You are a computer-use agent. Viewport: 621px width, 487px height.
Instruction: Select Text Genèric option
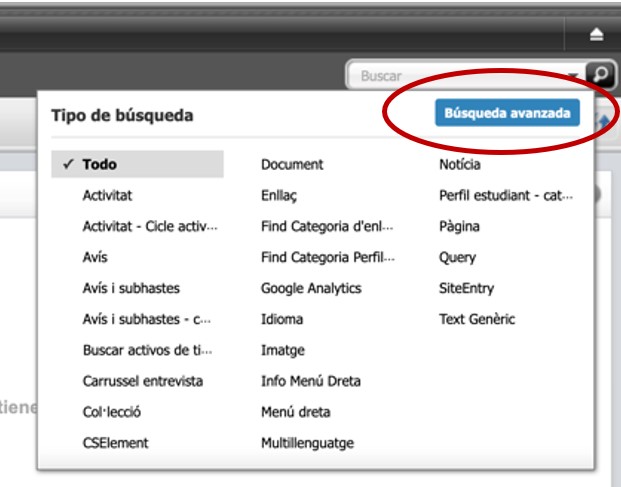(475, 320)
